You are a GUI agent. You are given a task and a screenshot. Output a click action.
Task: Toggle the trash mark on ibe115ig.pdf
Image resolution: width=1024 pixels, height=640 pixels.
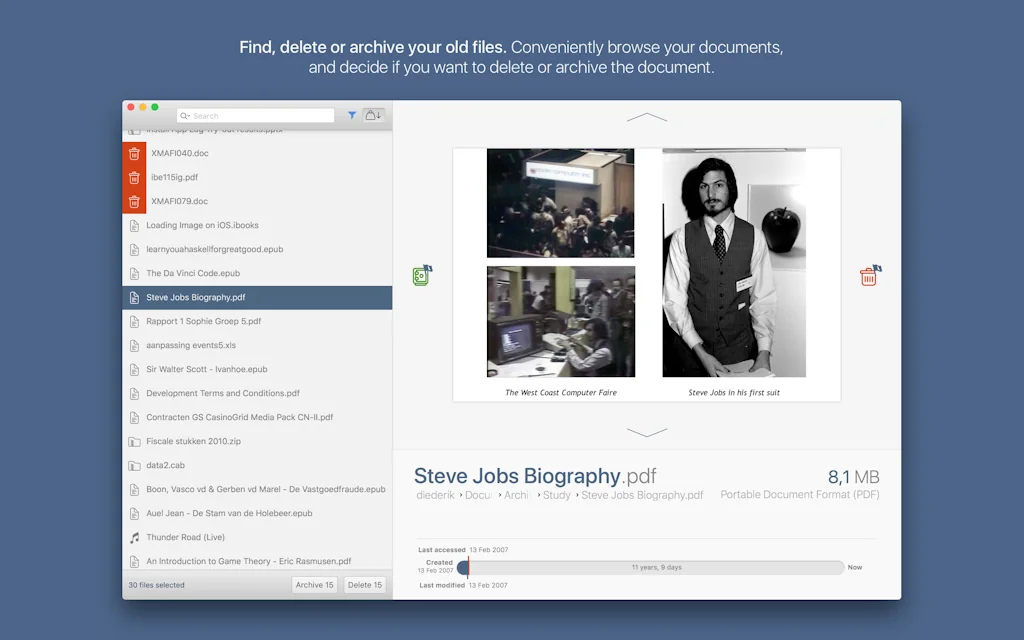[134, 178]
